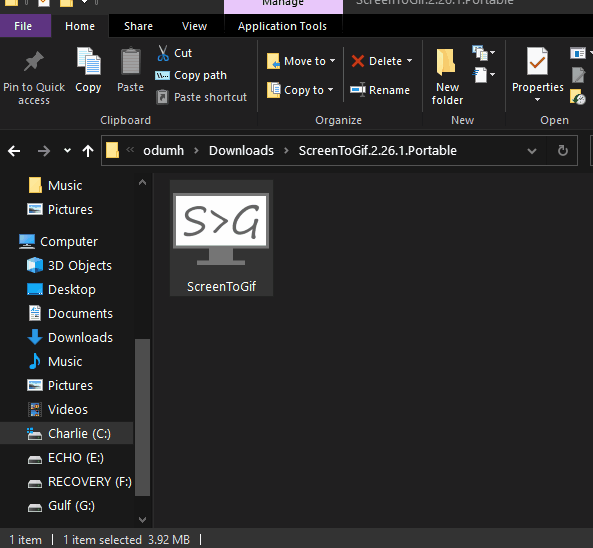Click ScreenToGif.2.26.1.Portable breadcrumb segment
The height and width of the screenshot is (548, 593).
point(377,151)
